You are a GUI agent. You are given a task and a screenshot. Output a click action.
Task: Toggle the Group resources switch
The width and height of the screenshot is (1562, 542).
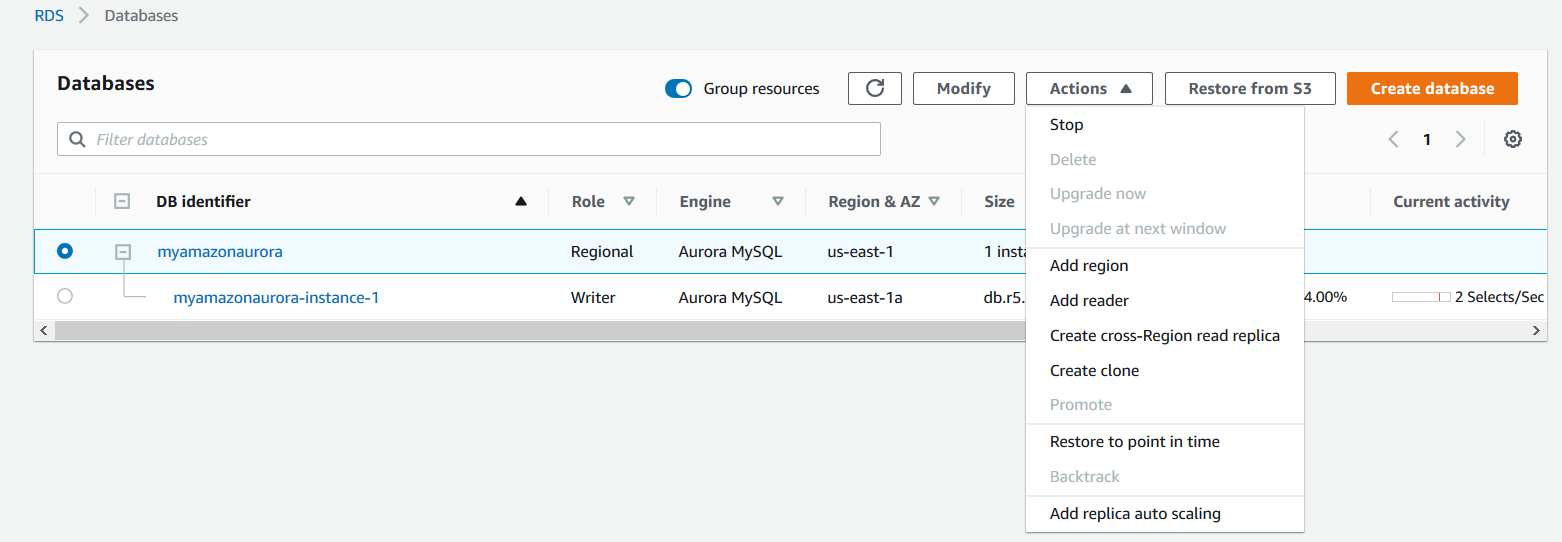click(678, 89)
